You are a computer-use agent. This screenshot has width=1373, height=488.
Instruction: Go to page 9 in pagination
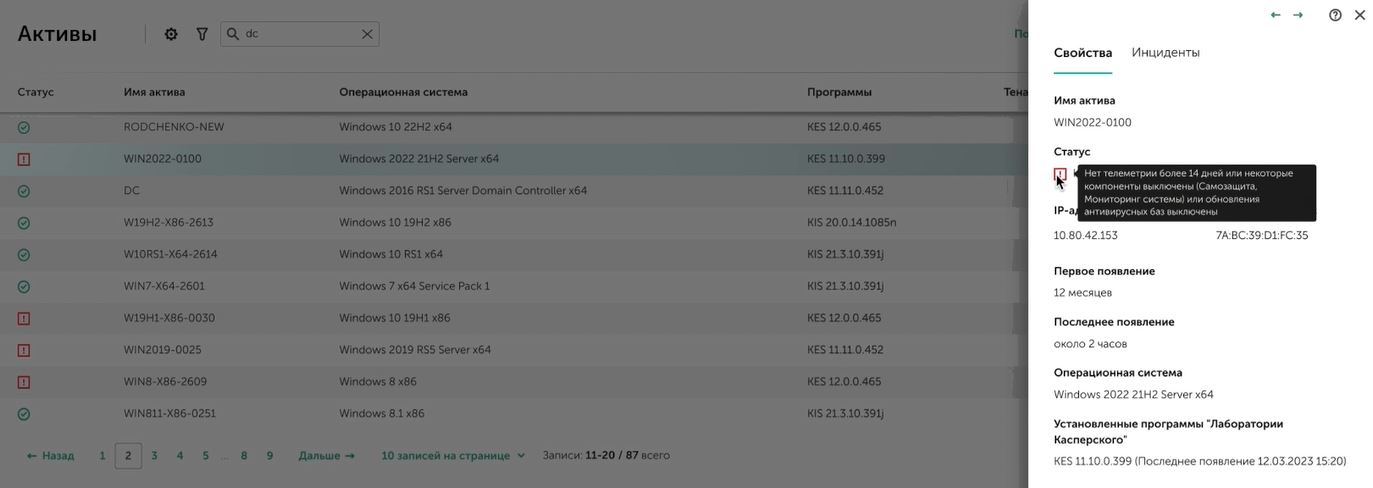pos(270,456)
